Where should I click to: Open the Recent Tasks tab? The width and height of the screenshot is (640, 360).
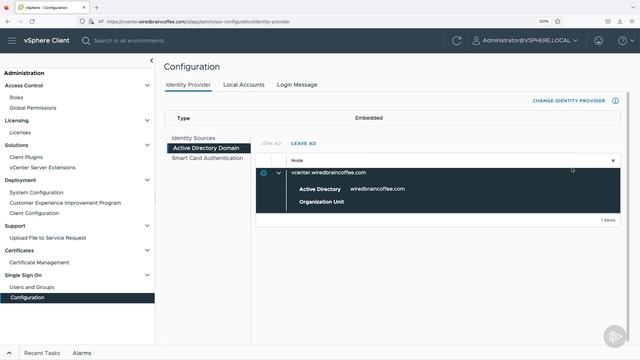(42, 353)
